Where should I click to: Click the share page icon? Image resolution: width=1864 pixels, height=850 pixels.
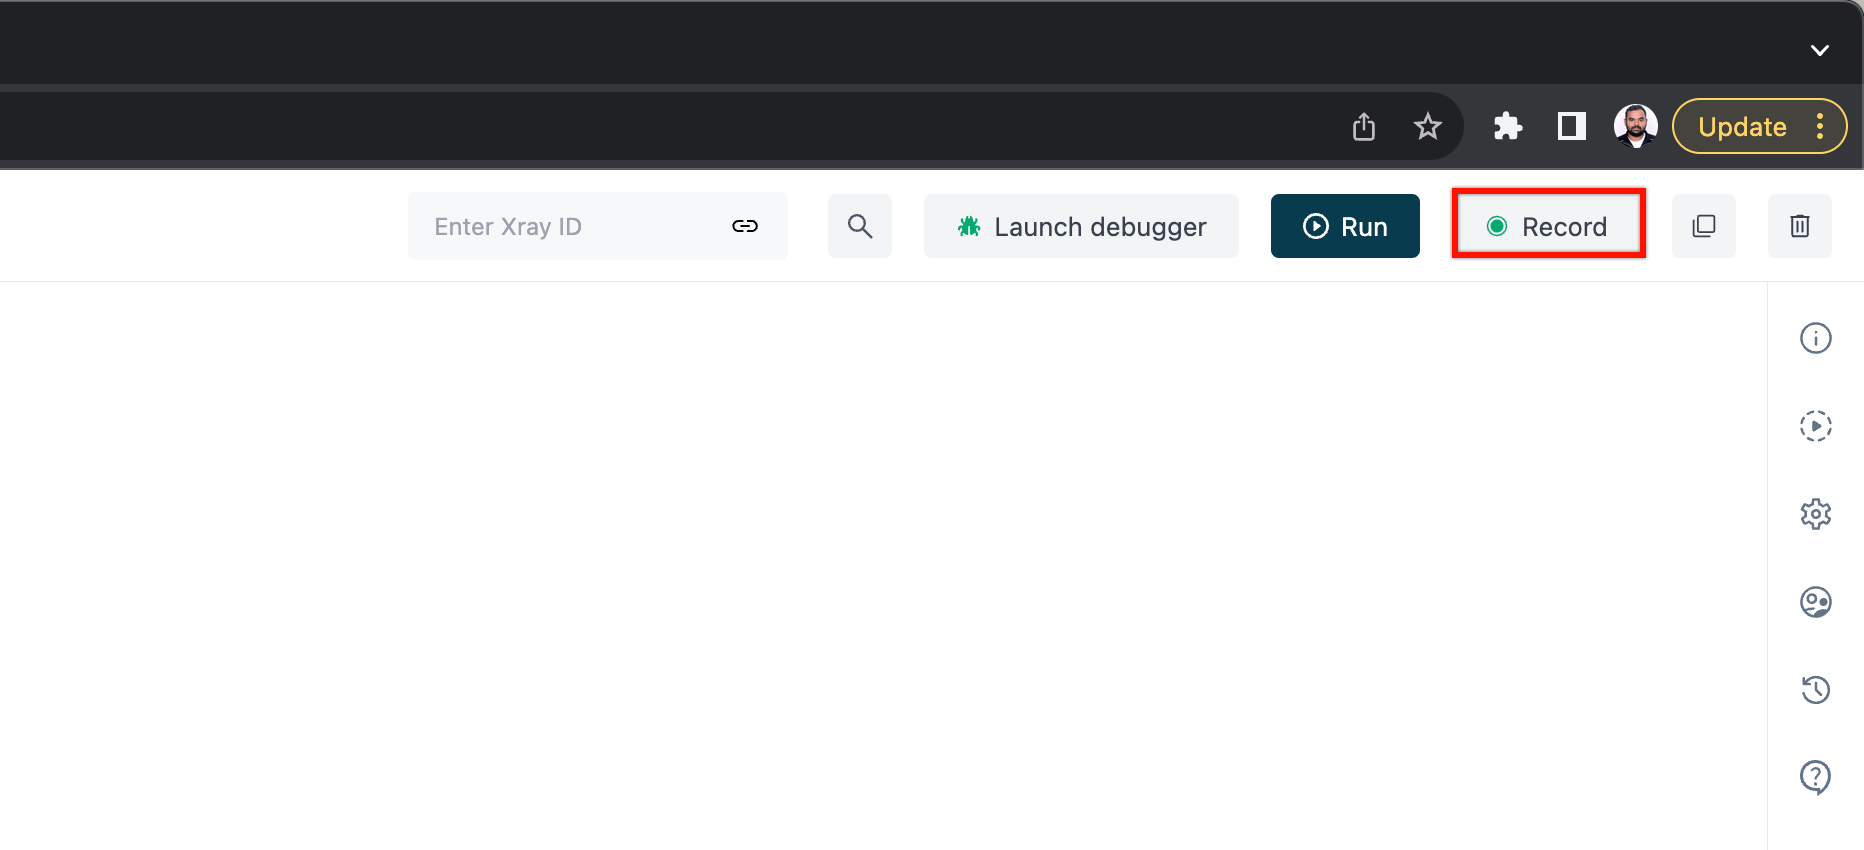tap(1364, 126)
